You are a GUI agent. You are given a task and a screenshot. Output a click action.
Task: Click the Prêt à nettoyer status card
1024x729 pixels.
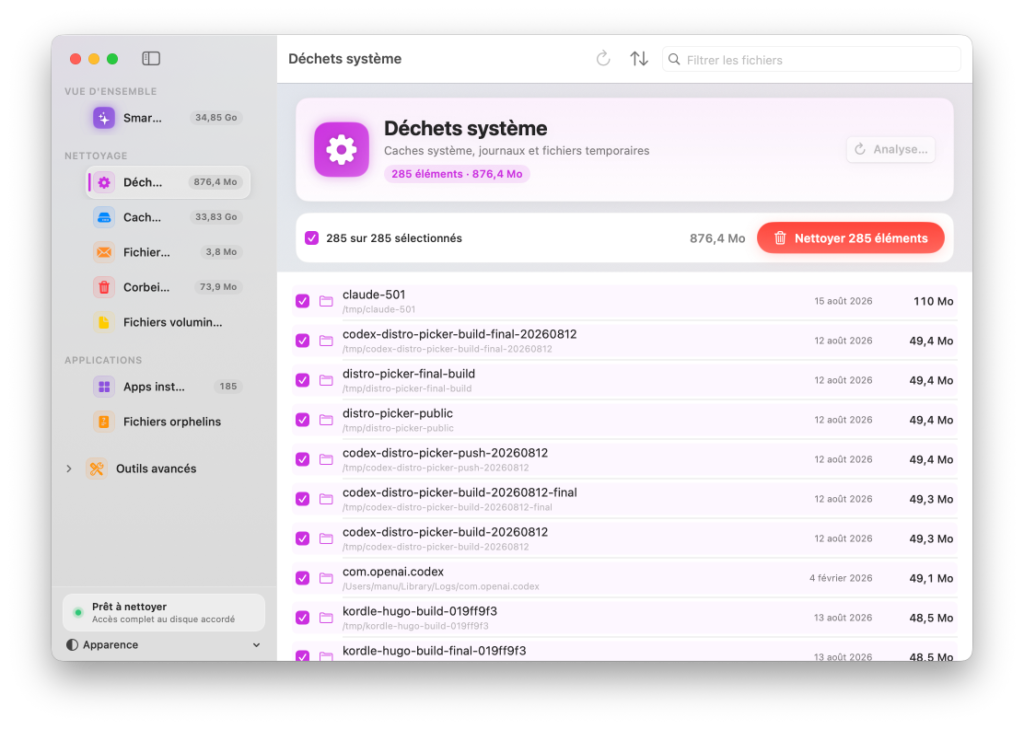coord(164,612)
